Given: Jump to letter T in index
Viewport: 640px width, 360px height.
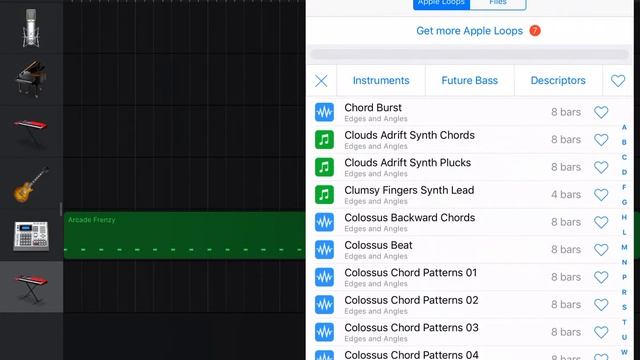Looking at the screenshot, I should coord(624,322).
